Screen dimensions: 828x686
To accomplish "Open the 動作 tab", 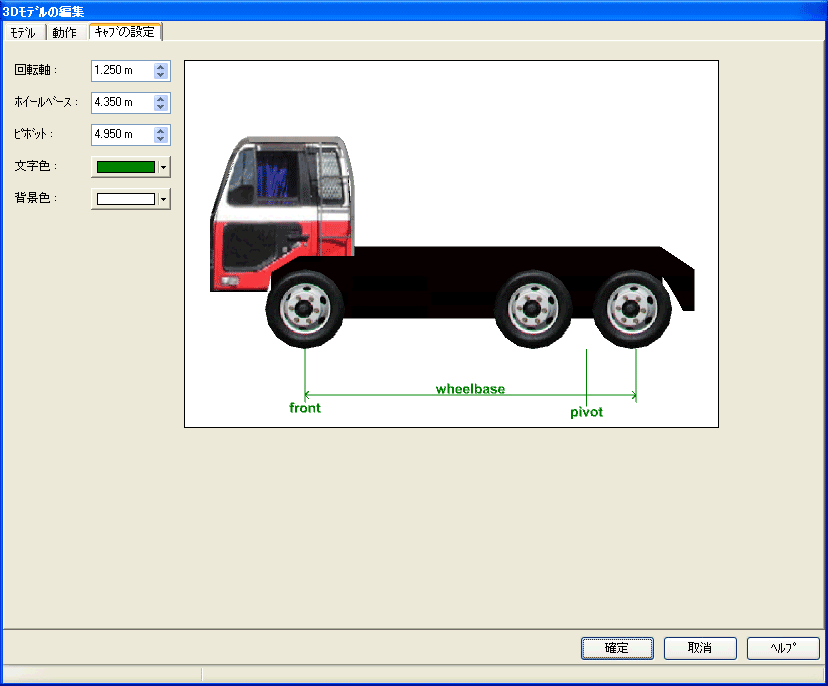I will pyautogui.click(x=64, y=33).
